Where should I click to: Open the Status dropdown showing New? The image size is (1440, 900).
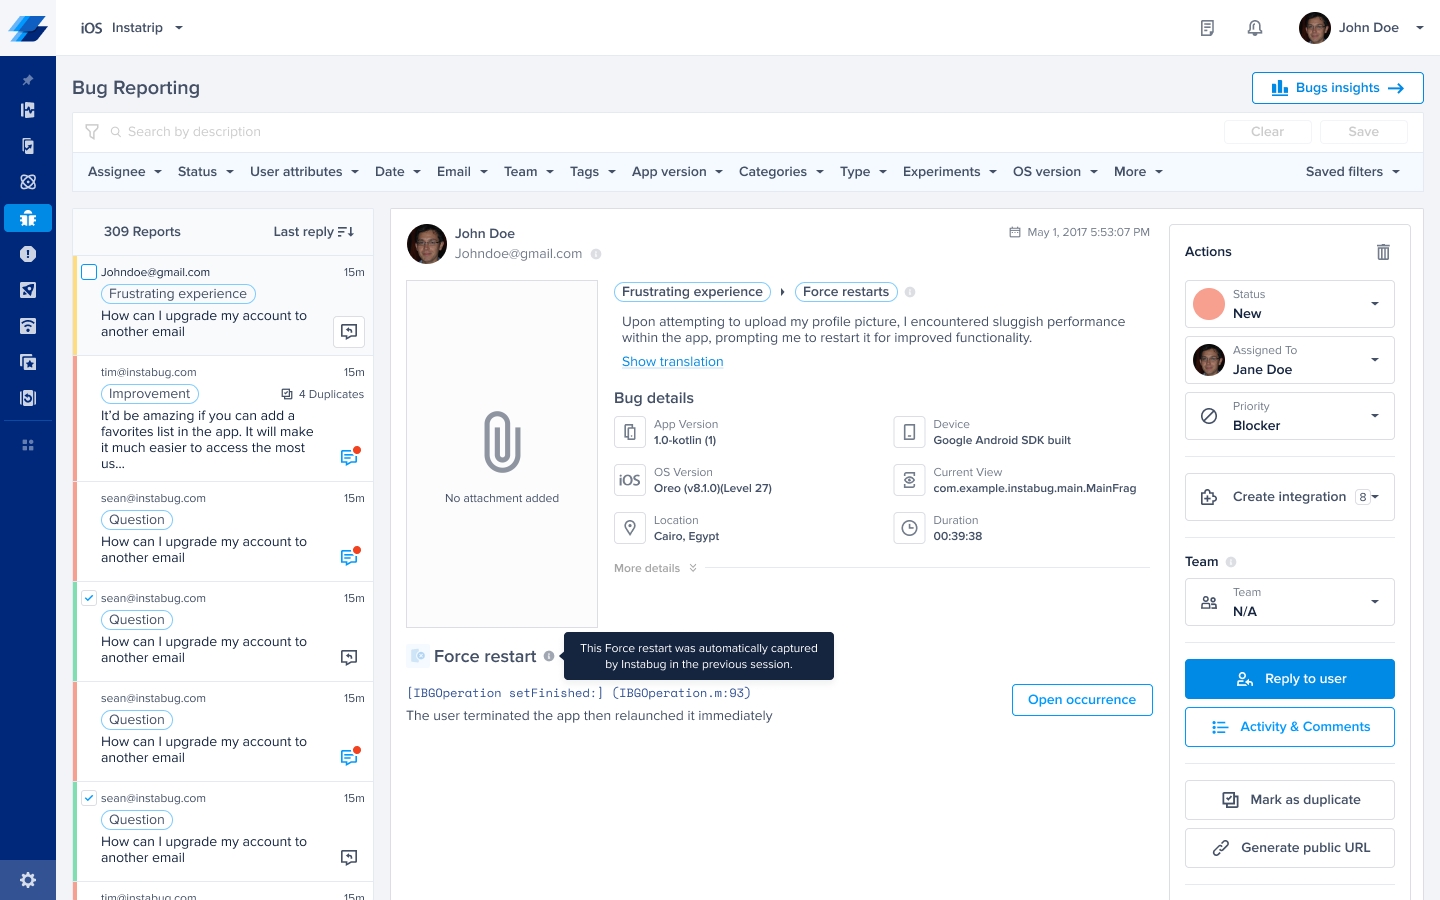pyautogui.click(x=1289, y=304)
